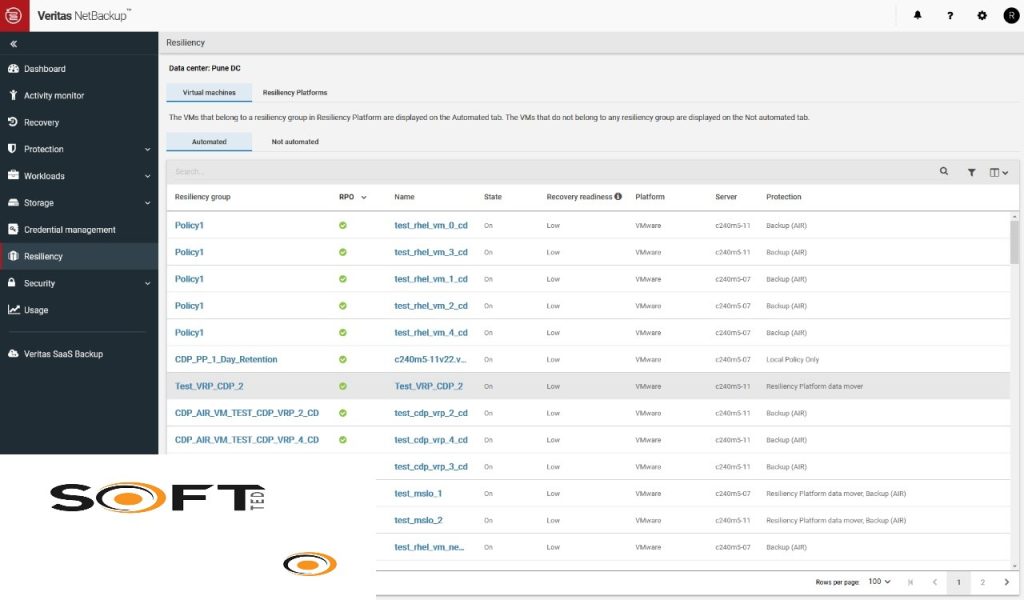Open the settings gear icon
The height and width of the screenshot is (600, 1024).
click(x=982, y=15)
